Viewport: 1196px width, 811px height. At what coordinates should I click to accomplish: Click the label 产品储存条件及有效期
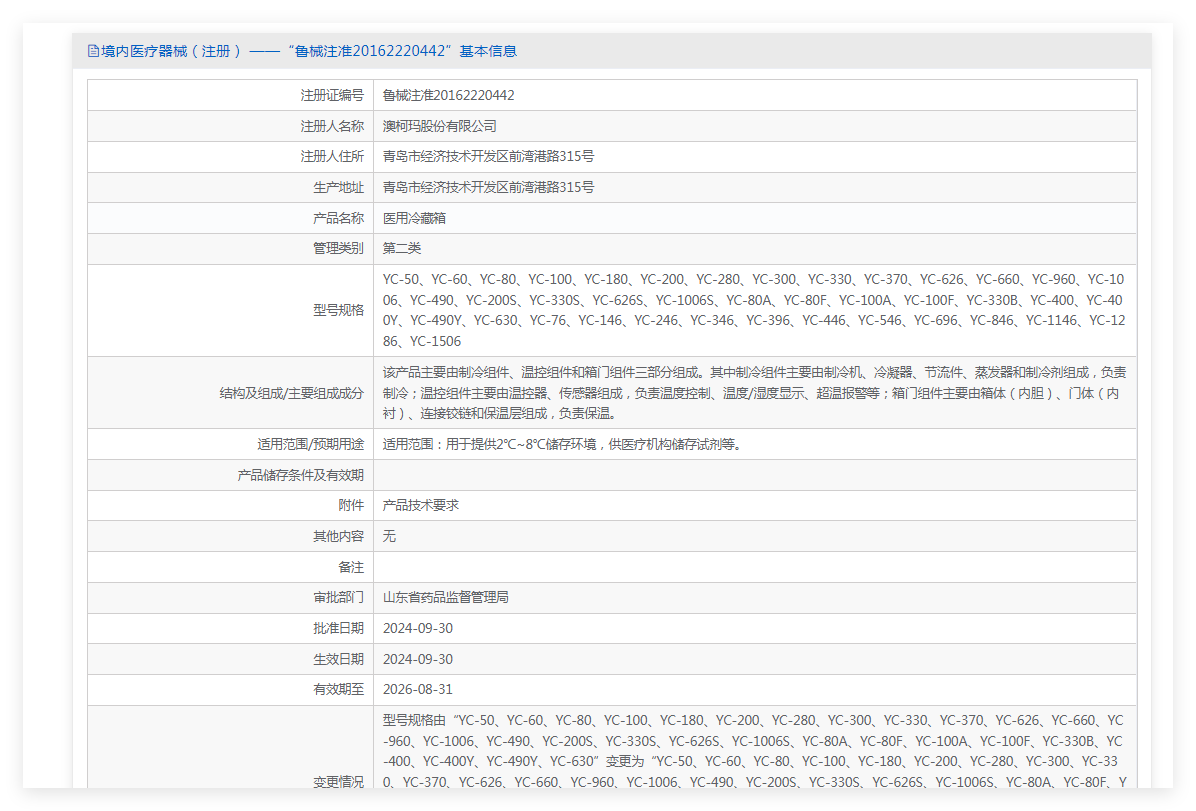coord(301,475)
